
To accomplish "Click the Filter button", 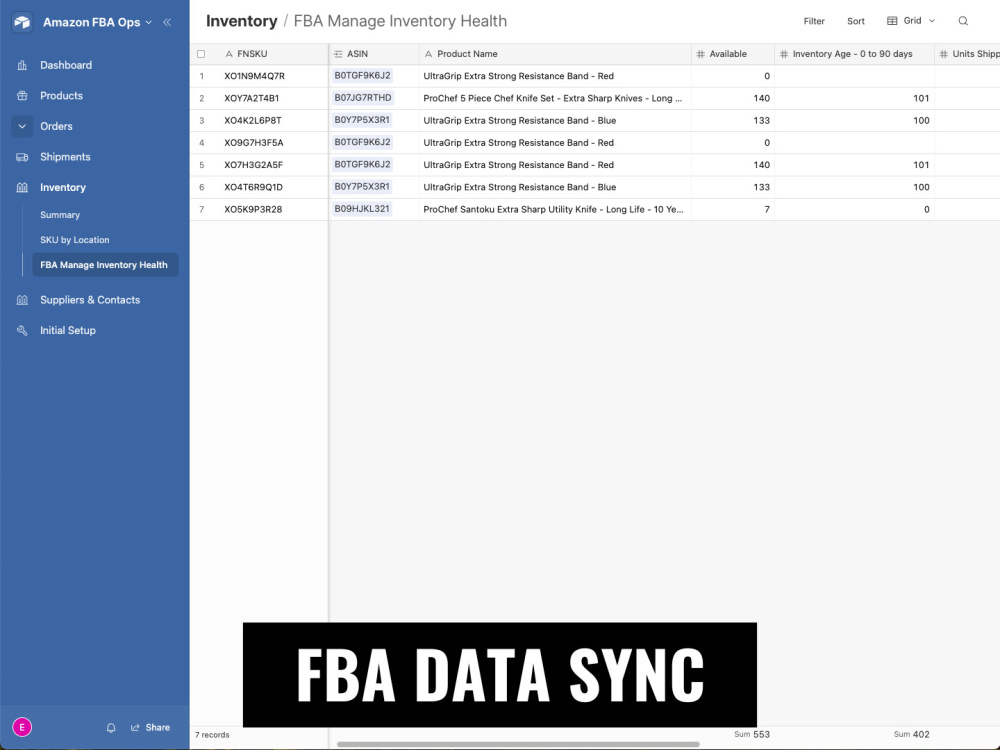I will click(814, 20).
